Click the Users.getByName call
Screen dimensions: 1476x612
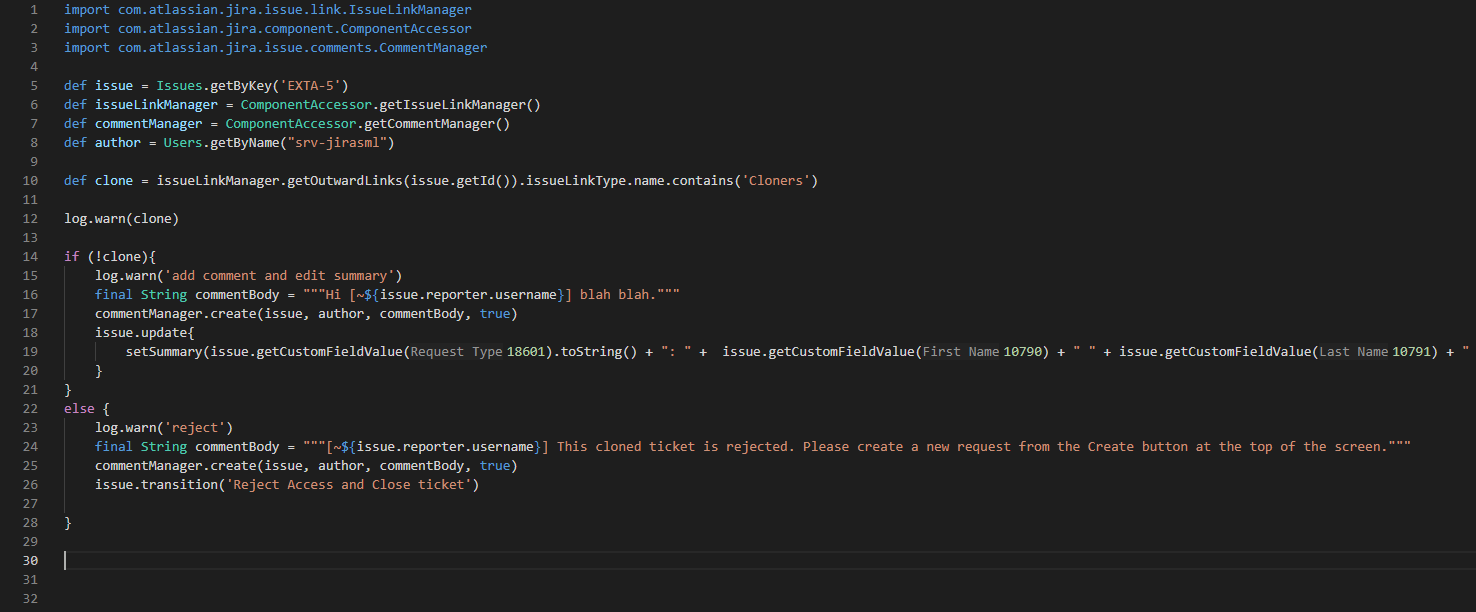pos(279,142)
